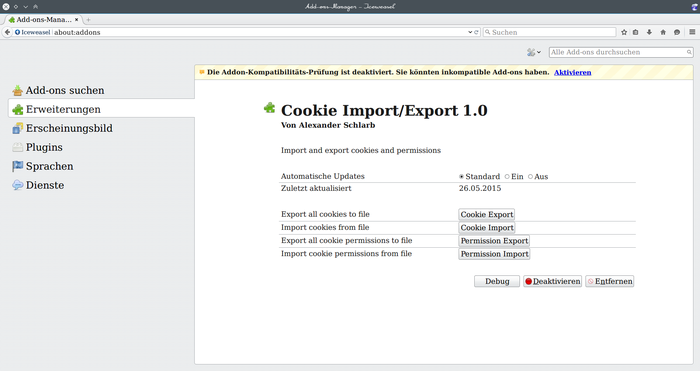Focus the Alle Add-ons durchsuchen field

[621, 52]
